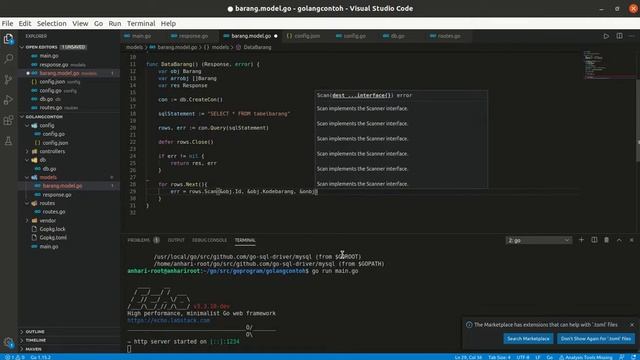Open terminal selector dropdown '2: go'
This screenshot has width=640, height=360.
pos(538,240)
